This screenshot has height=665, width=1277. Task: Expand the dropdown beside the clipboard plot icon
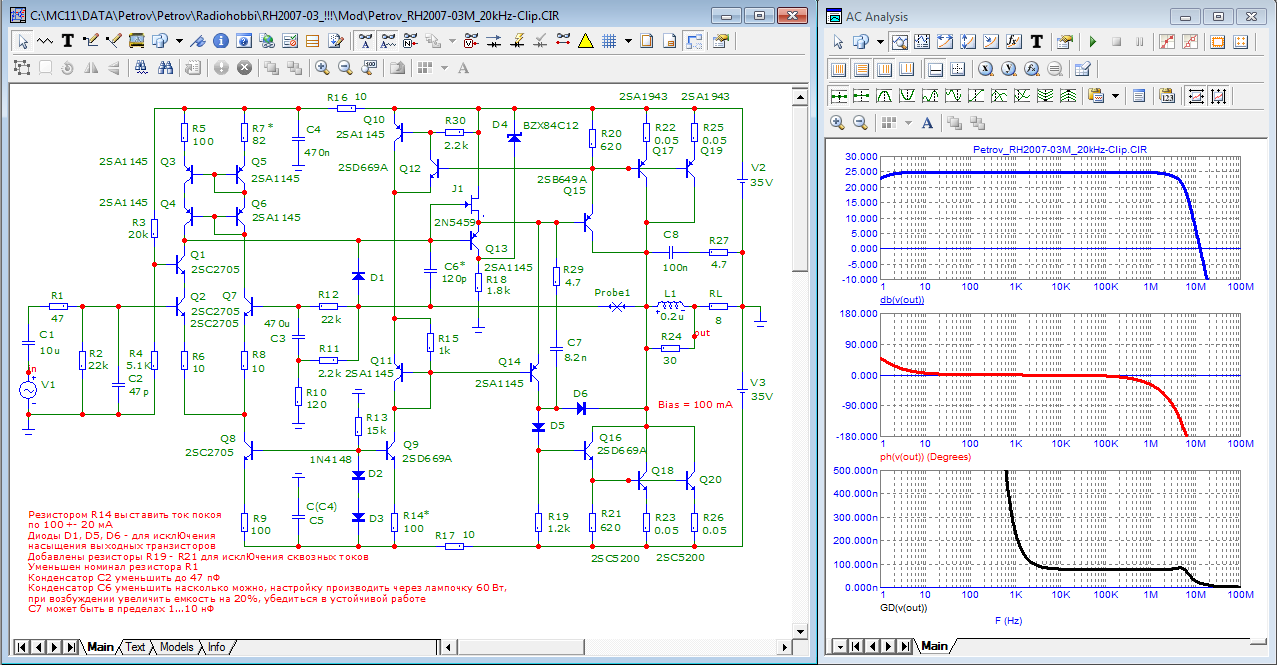[x=1114, y=96]
